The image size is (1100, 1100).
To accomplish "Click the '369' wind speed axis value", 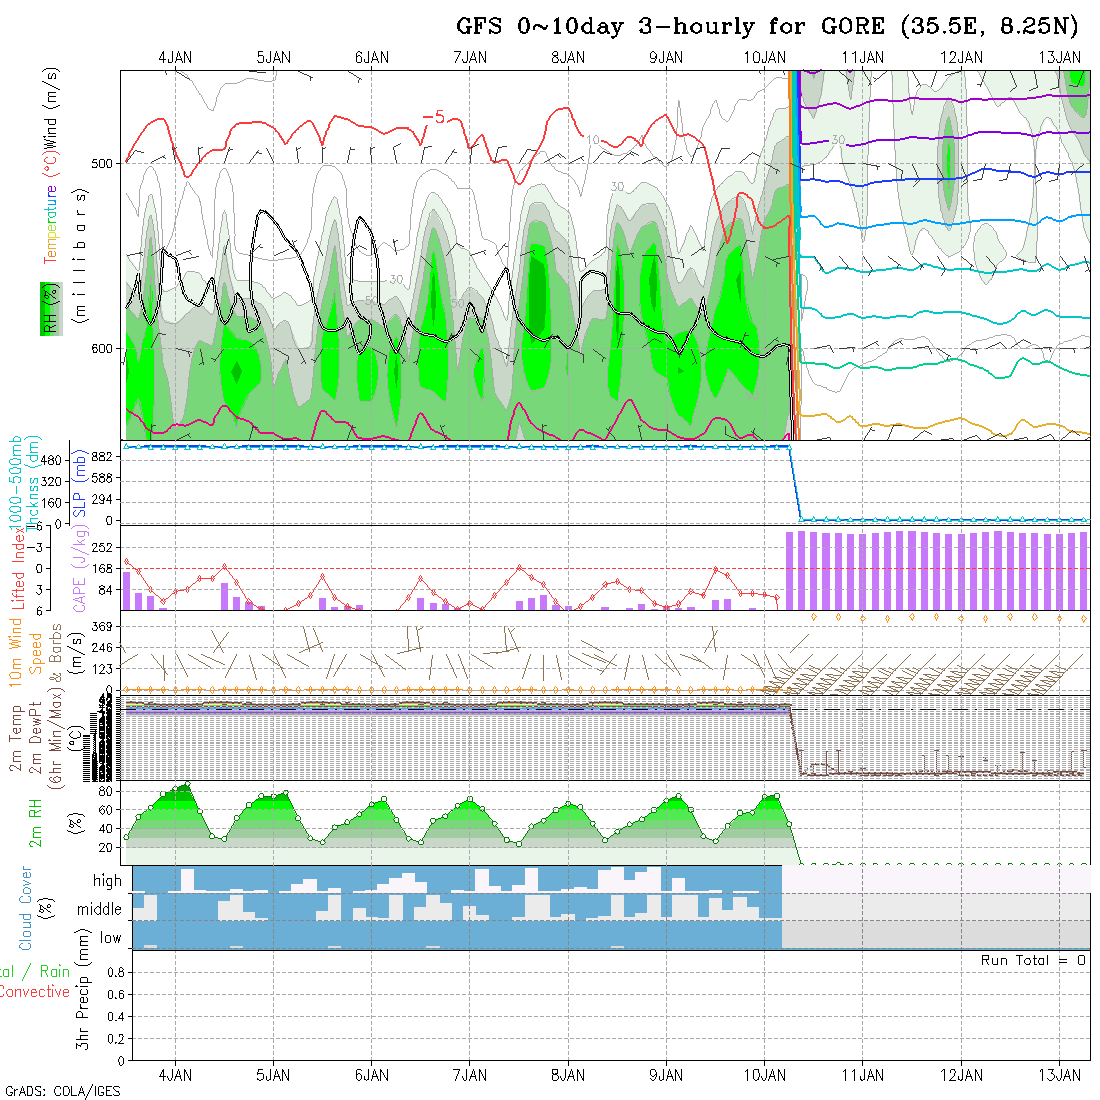I will coord(102,626).
